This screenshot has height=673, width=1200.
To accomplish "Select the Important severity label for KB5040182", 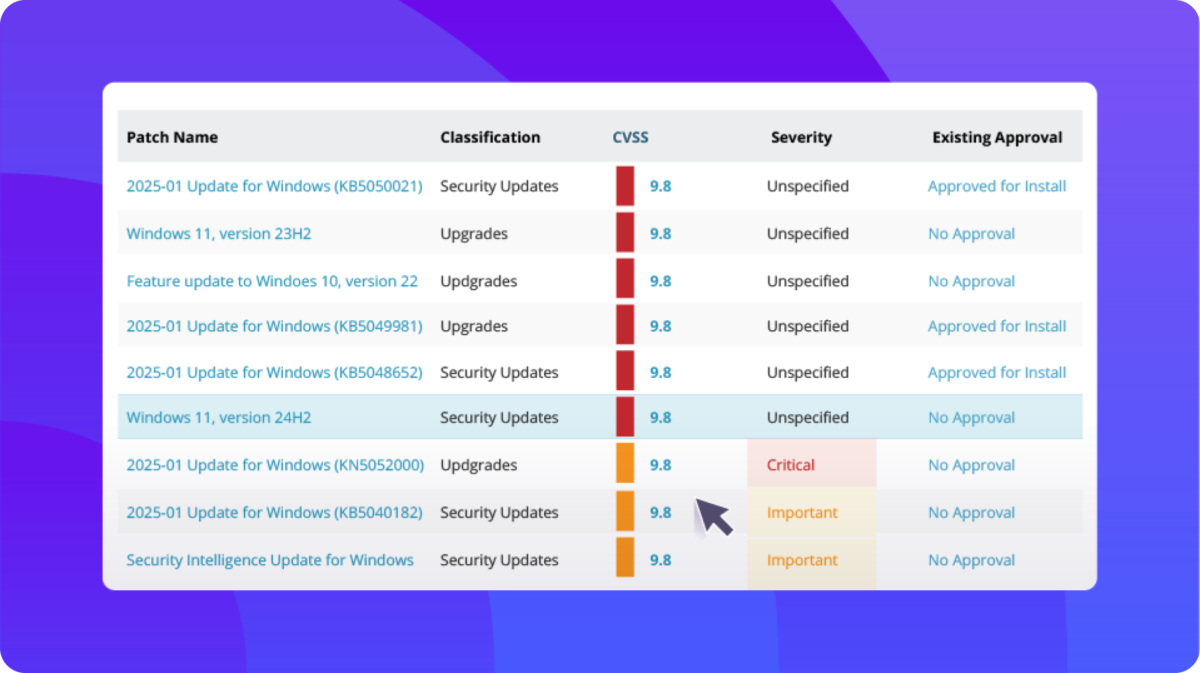I will click(x=802, y=512).
